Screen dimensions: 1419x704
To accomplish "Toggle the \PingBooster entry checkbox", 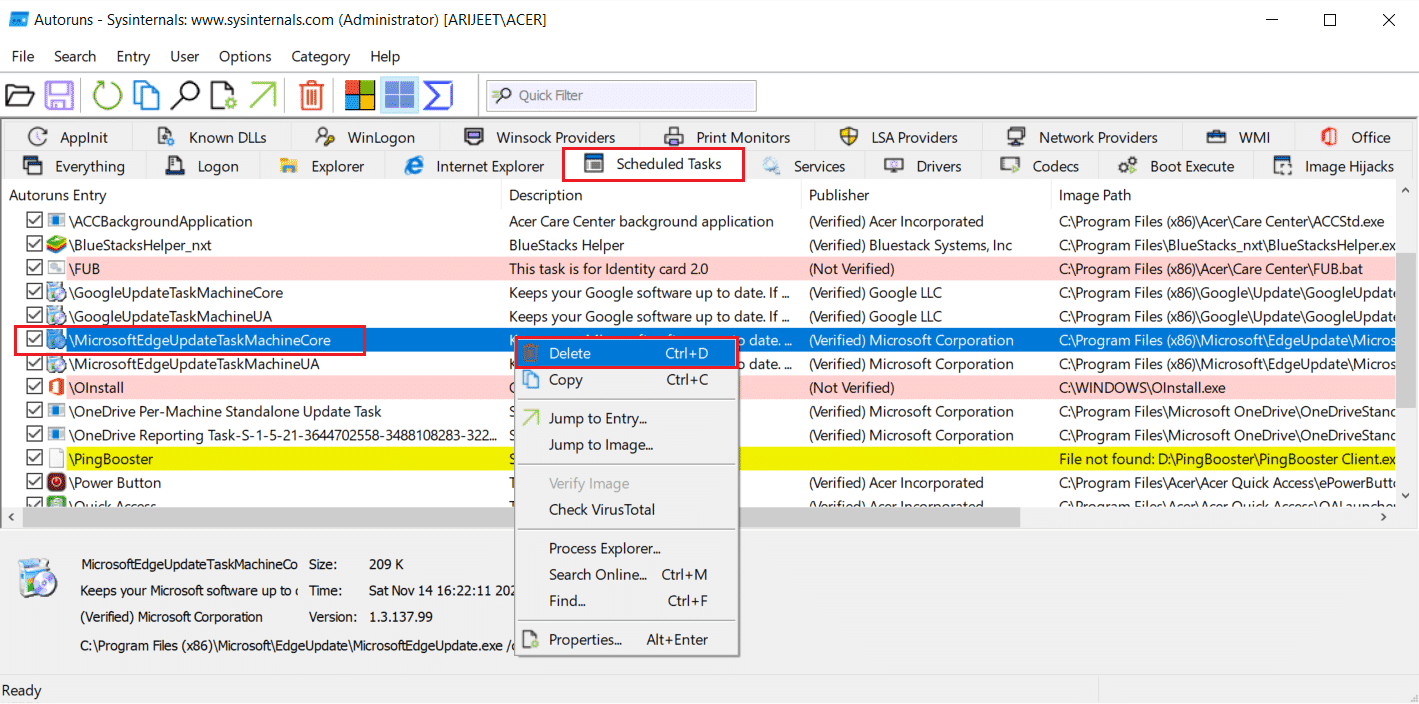I will point(35,459).
